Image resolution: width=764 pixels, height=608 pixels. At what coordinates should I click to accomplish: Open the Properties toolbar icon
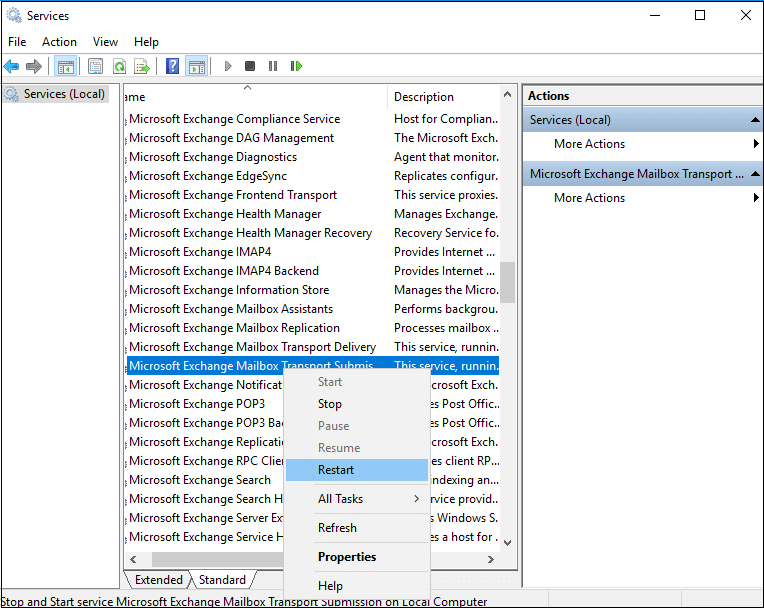click(x=96, y=66)
